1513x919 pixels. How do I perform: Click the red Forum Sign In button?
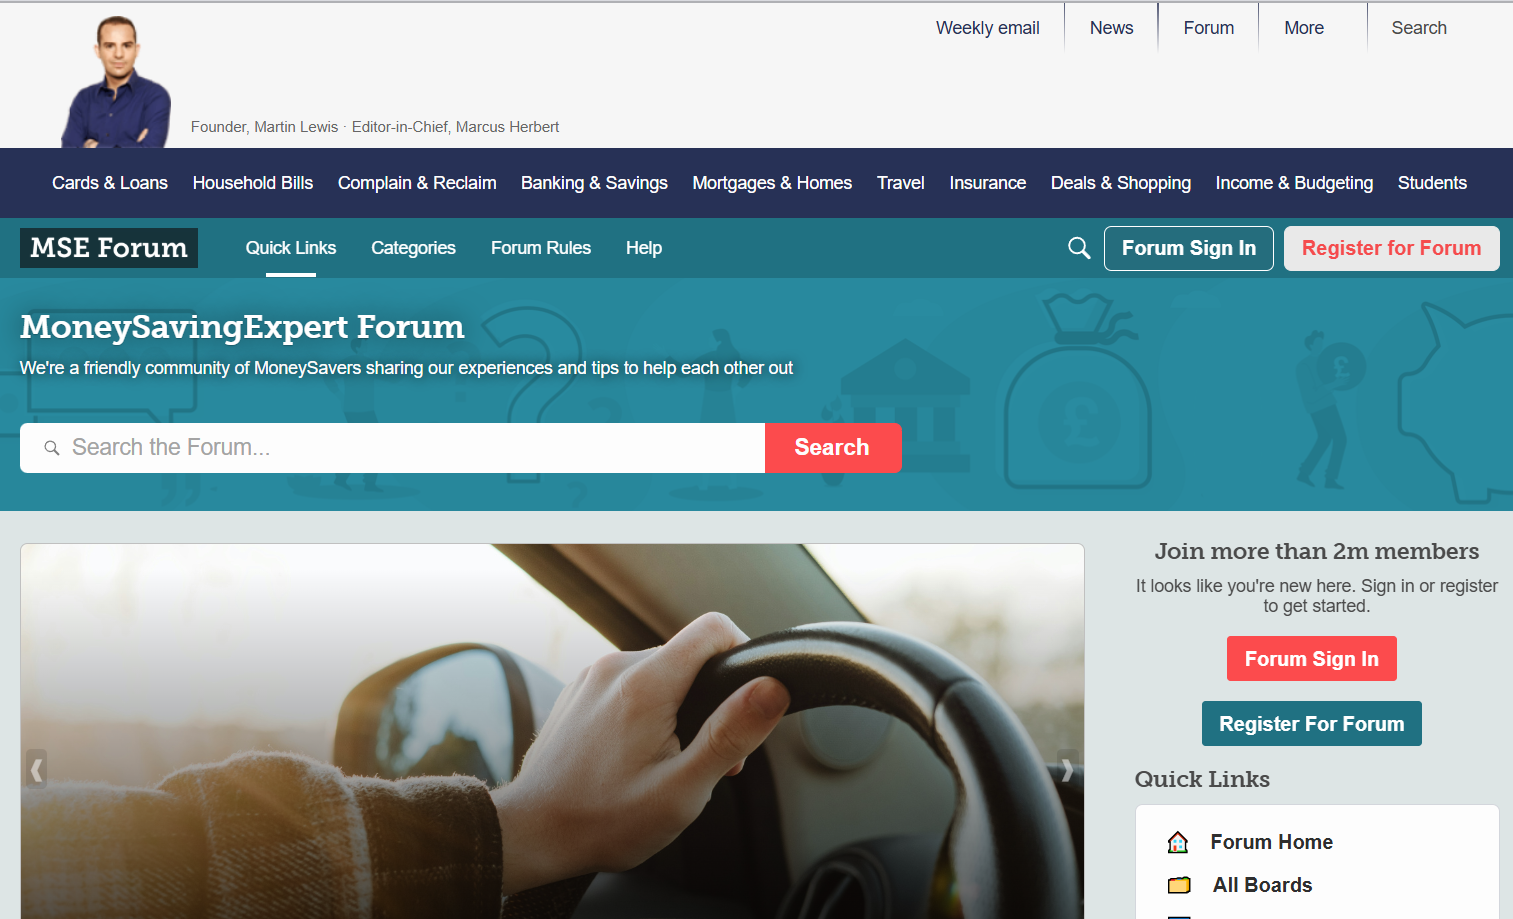[x=1312, y=659]
